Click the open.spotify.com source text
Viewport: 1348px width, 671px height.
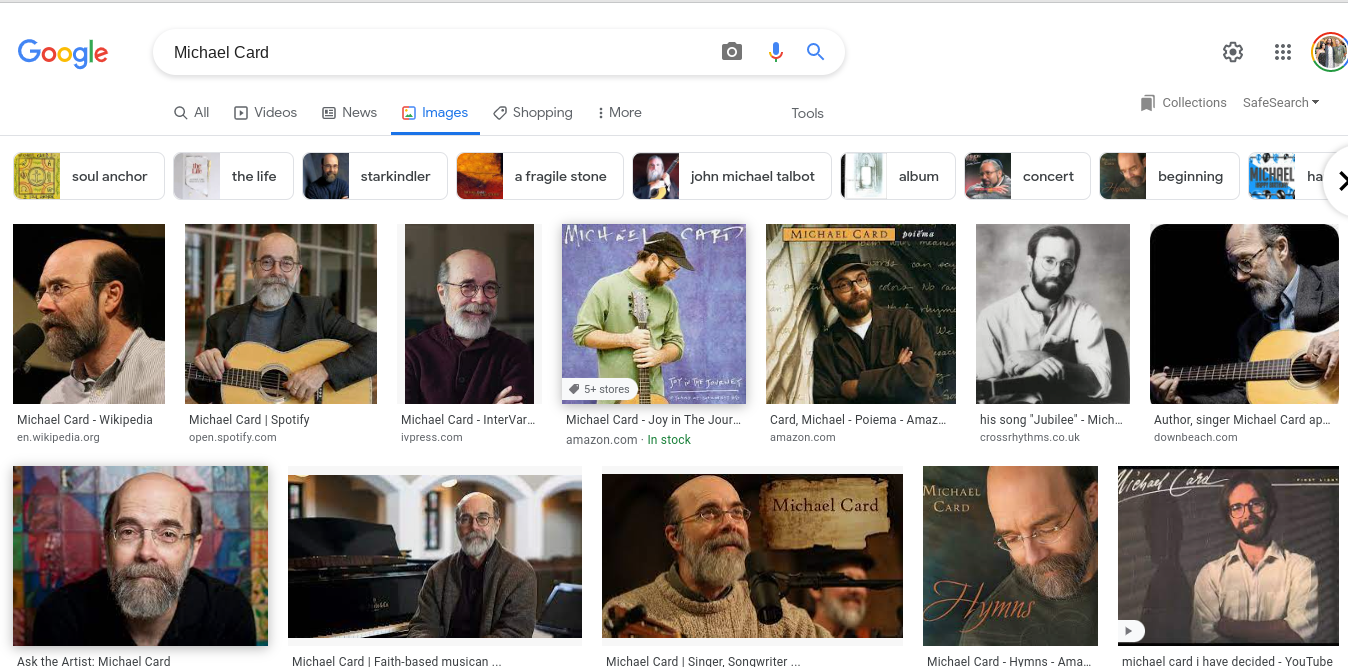point(235,438)
